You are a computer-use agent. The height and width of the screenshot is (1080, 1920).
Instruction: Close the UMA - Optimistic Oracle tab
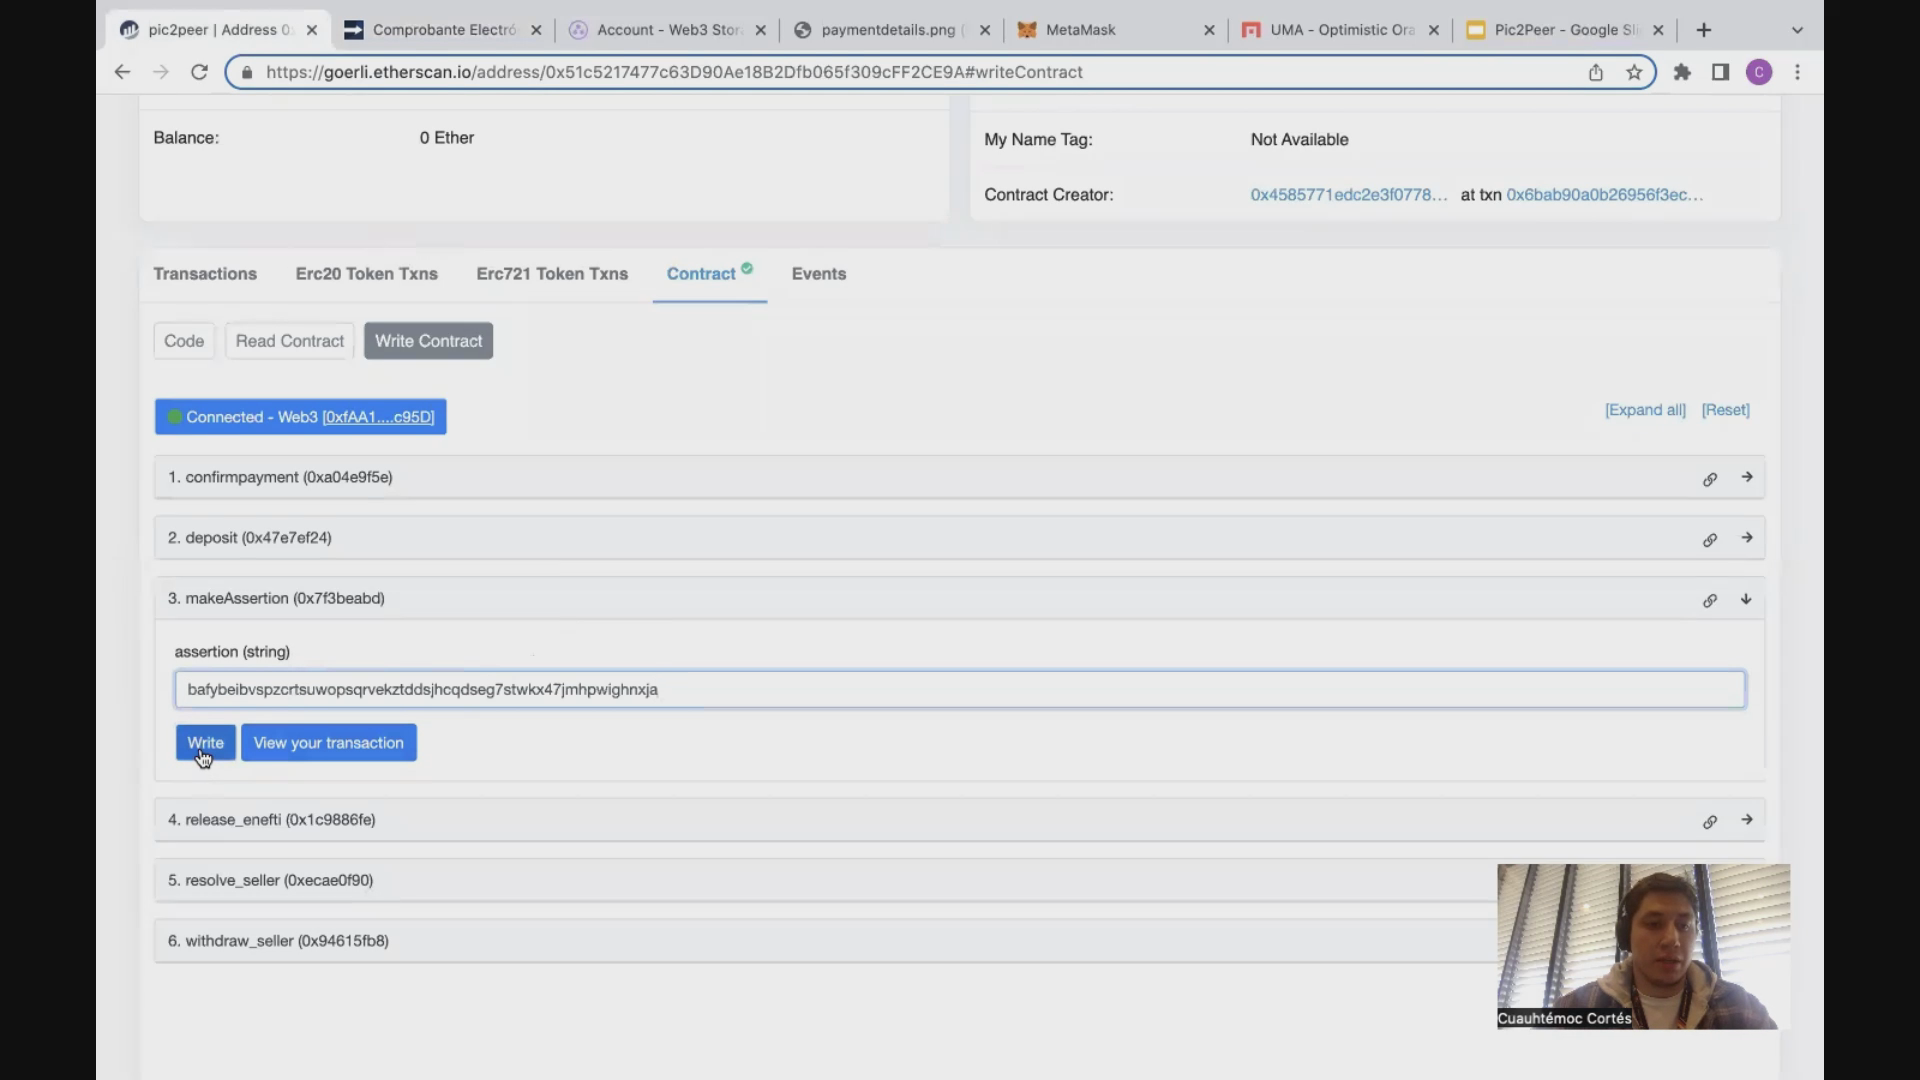[1434, 30]
